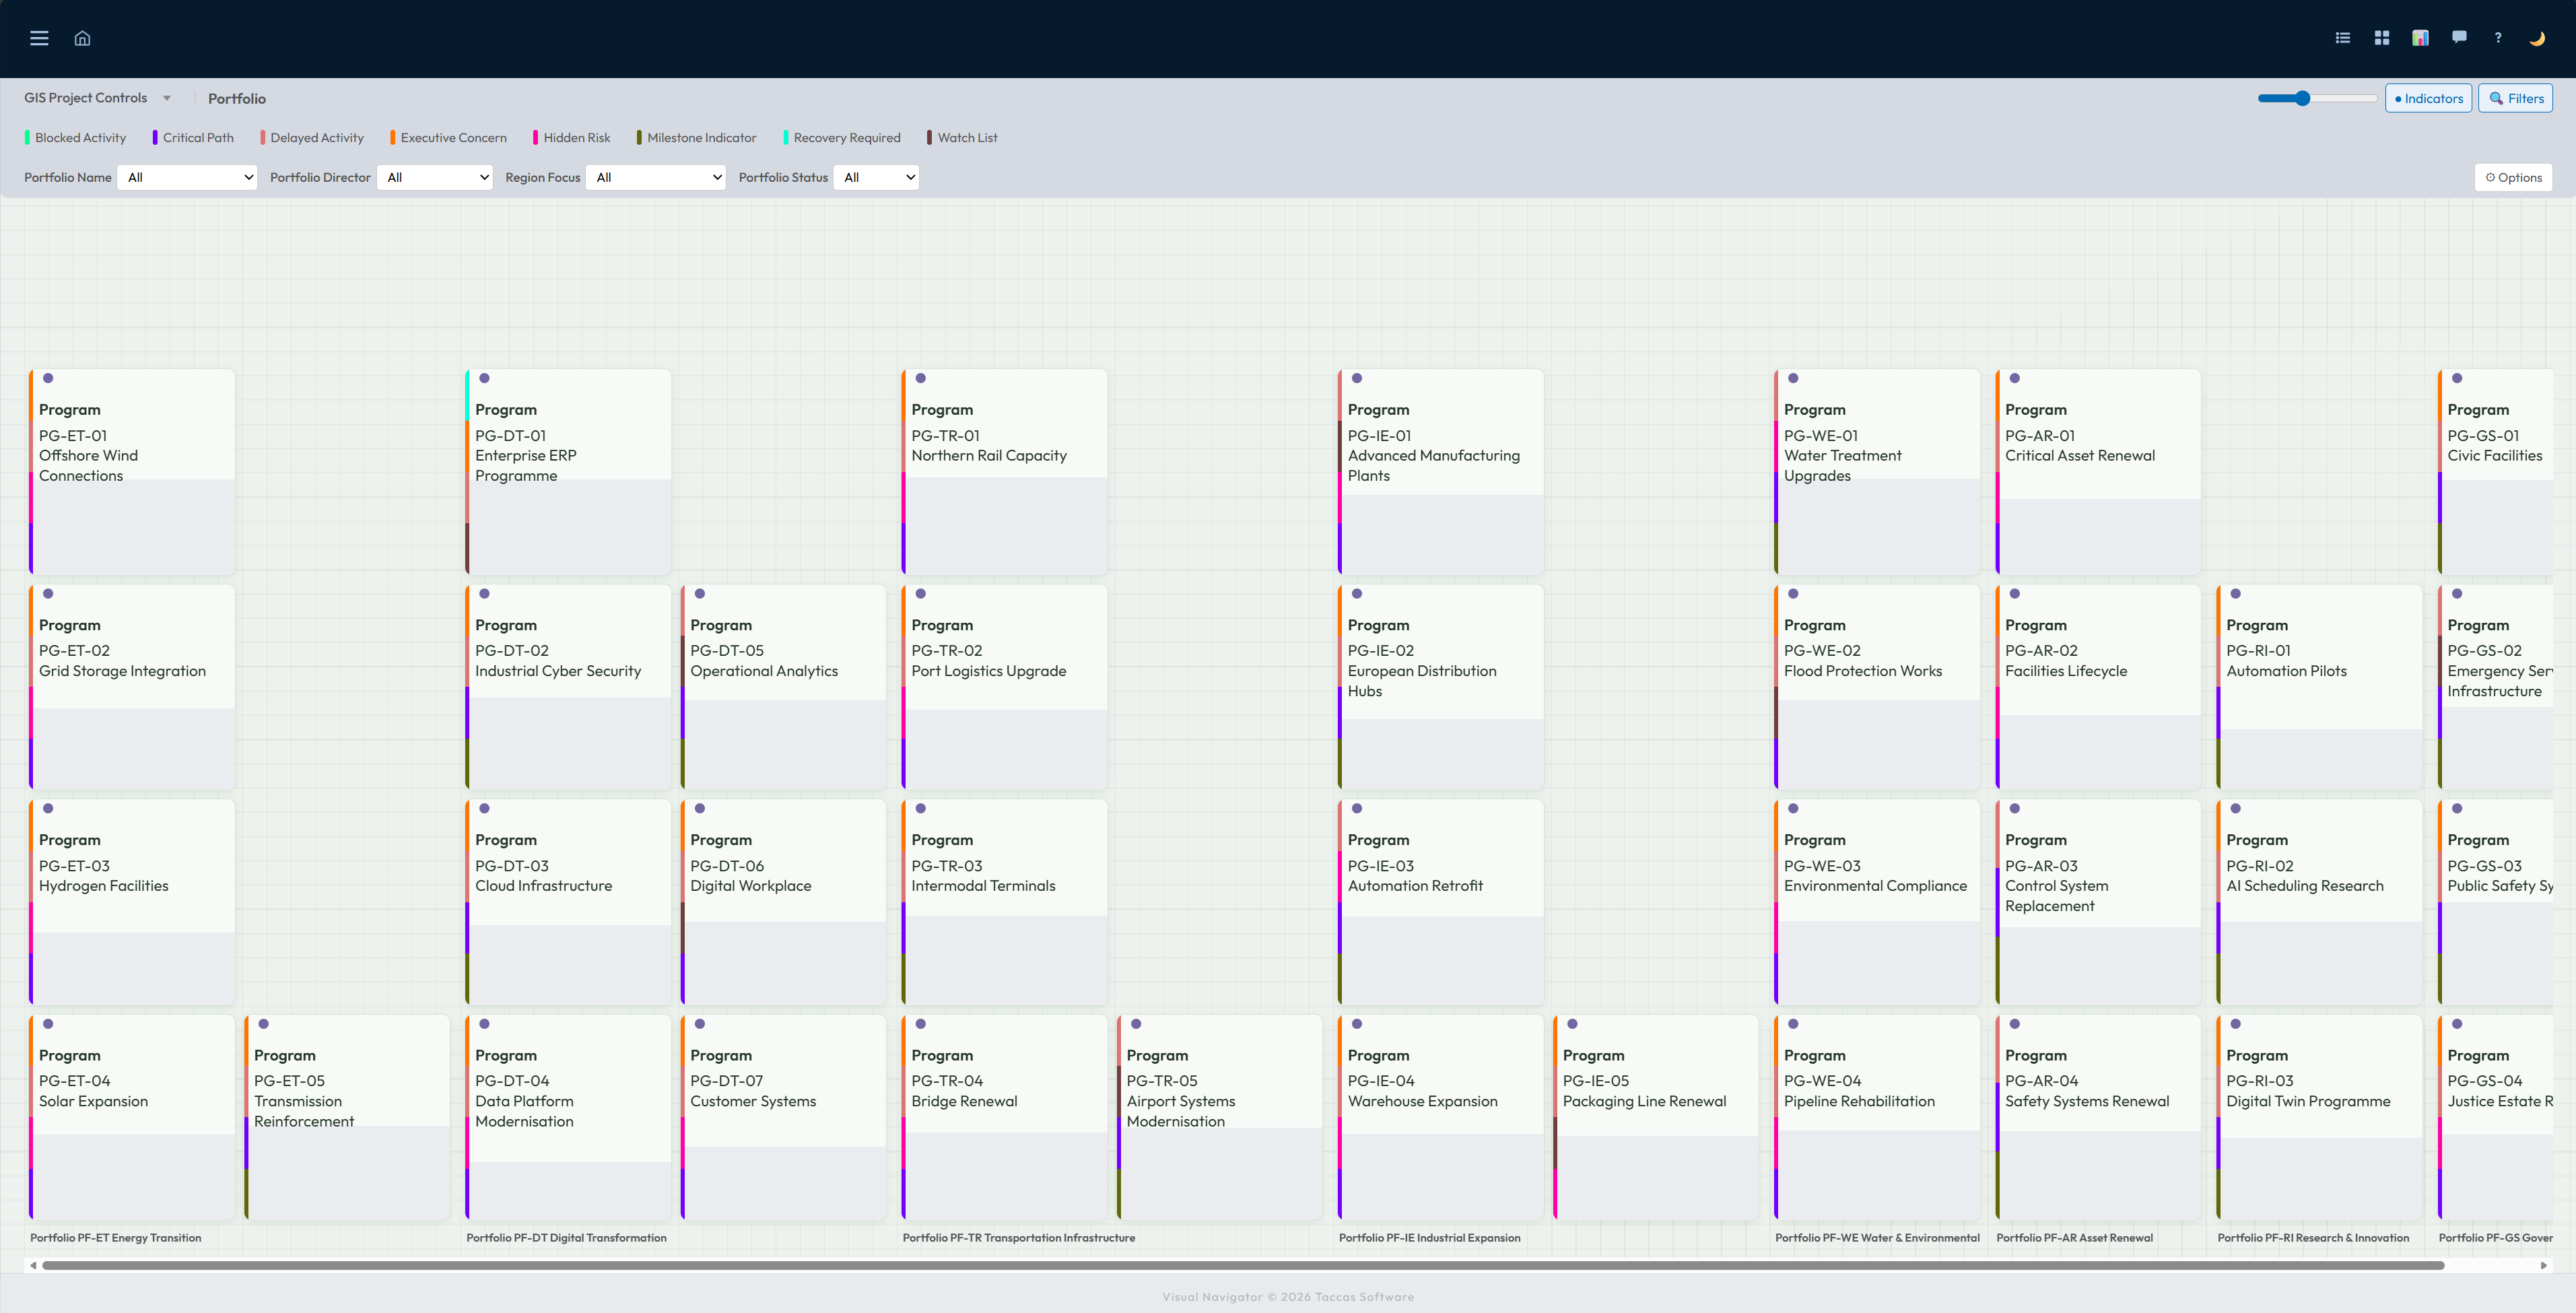The height and width of the screenshot is (1313, 2576).
Task: Toggle Executive Concern indicator legend
Action: (x=449, y=138)
